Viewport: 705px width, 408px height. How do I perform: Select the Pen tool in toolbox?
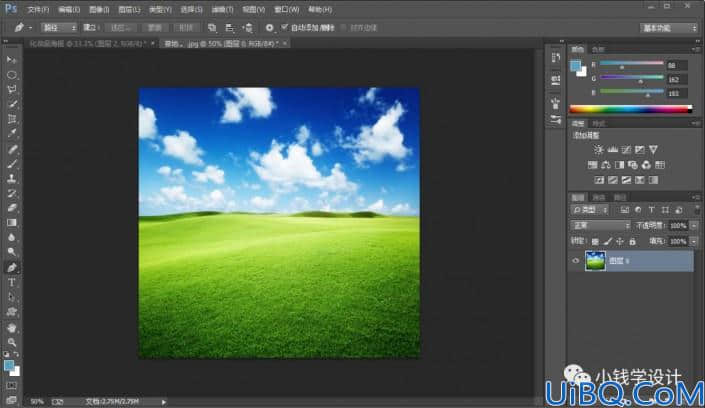click(x=12, y=268)
